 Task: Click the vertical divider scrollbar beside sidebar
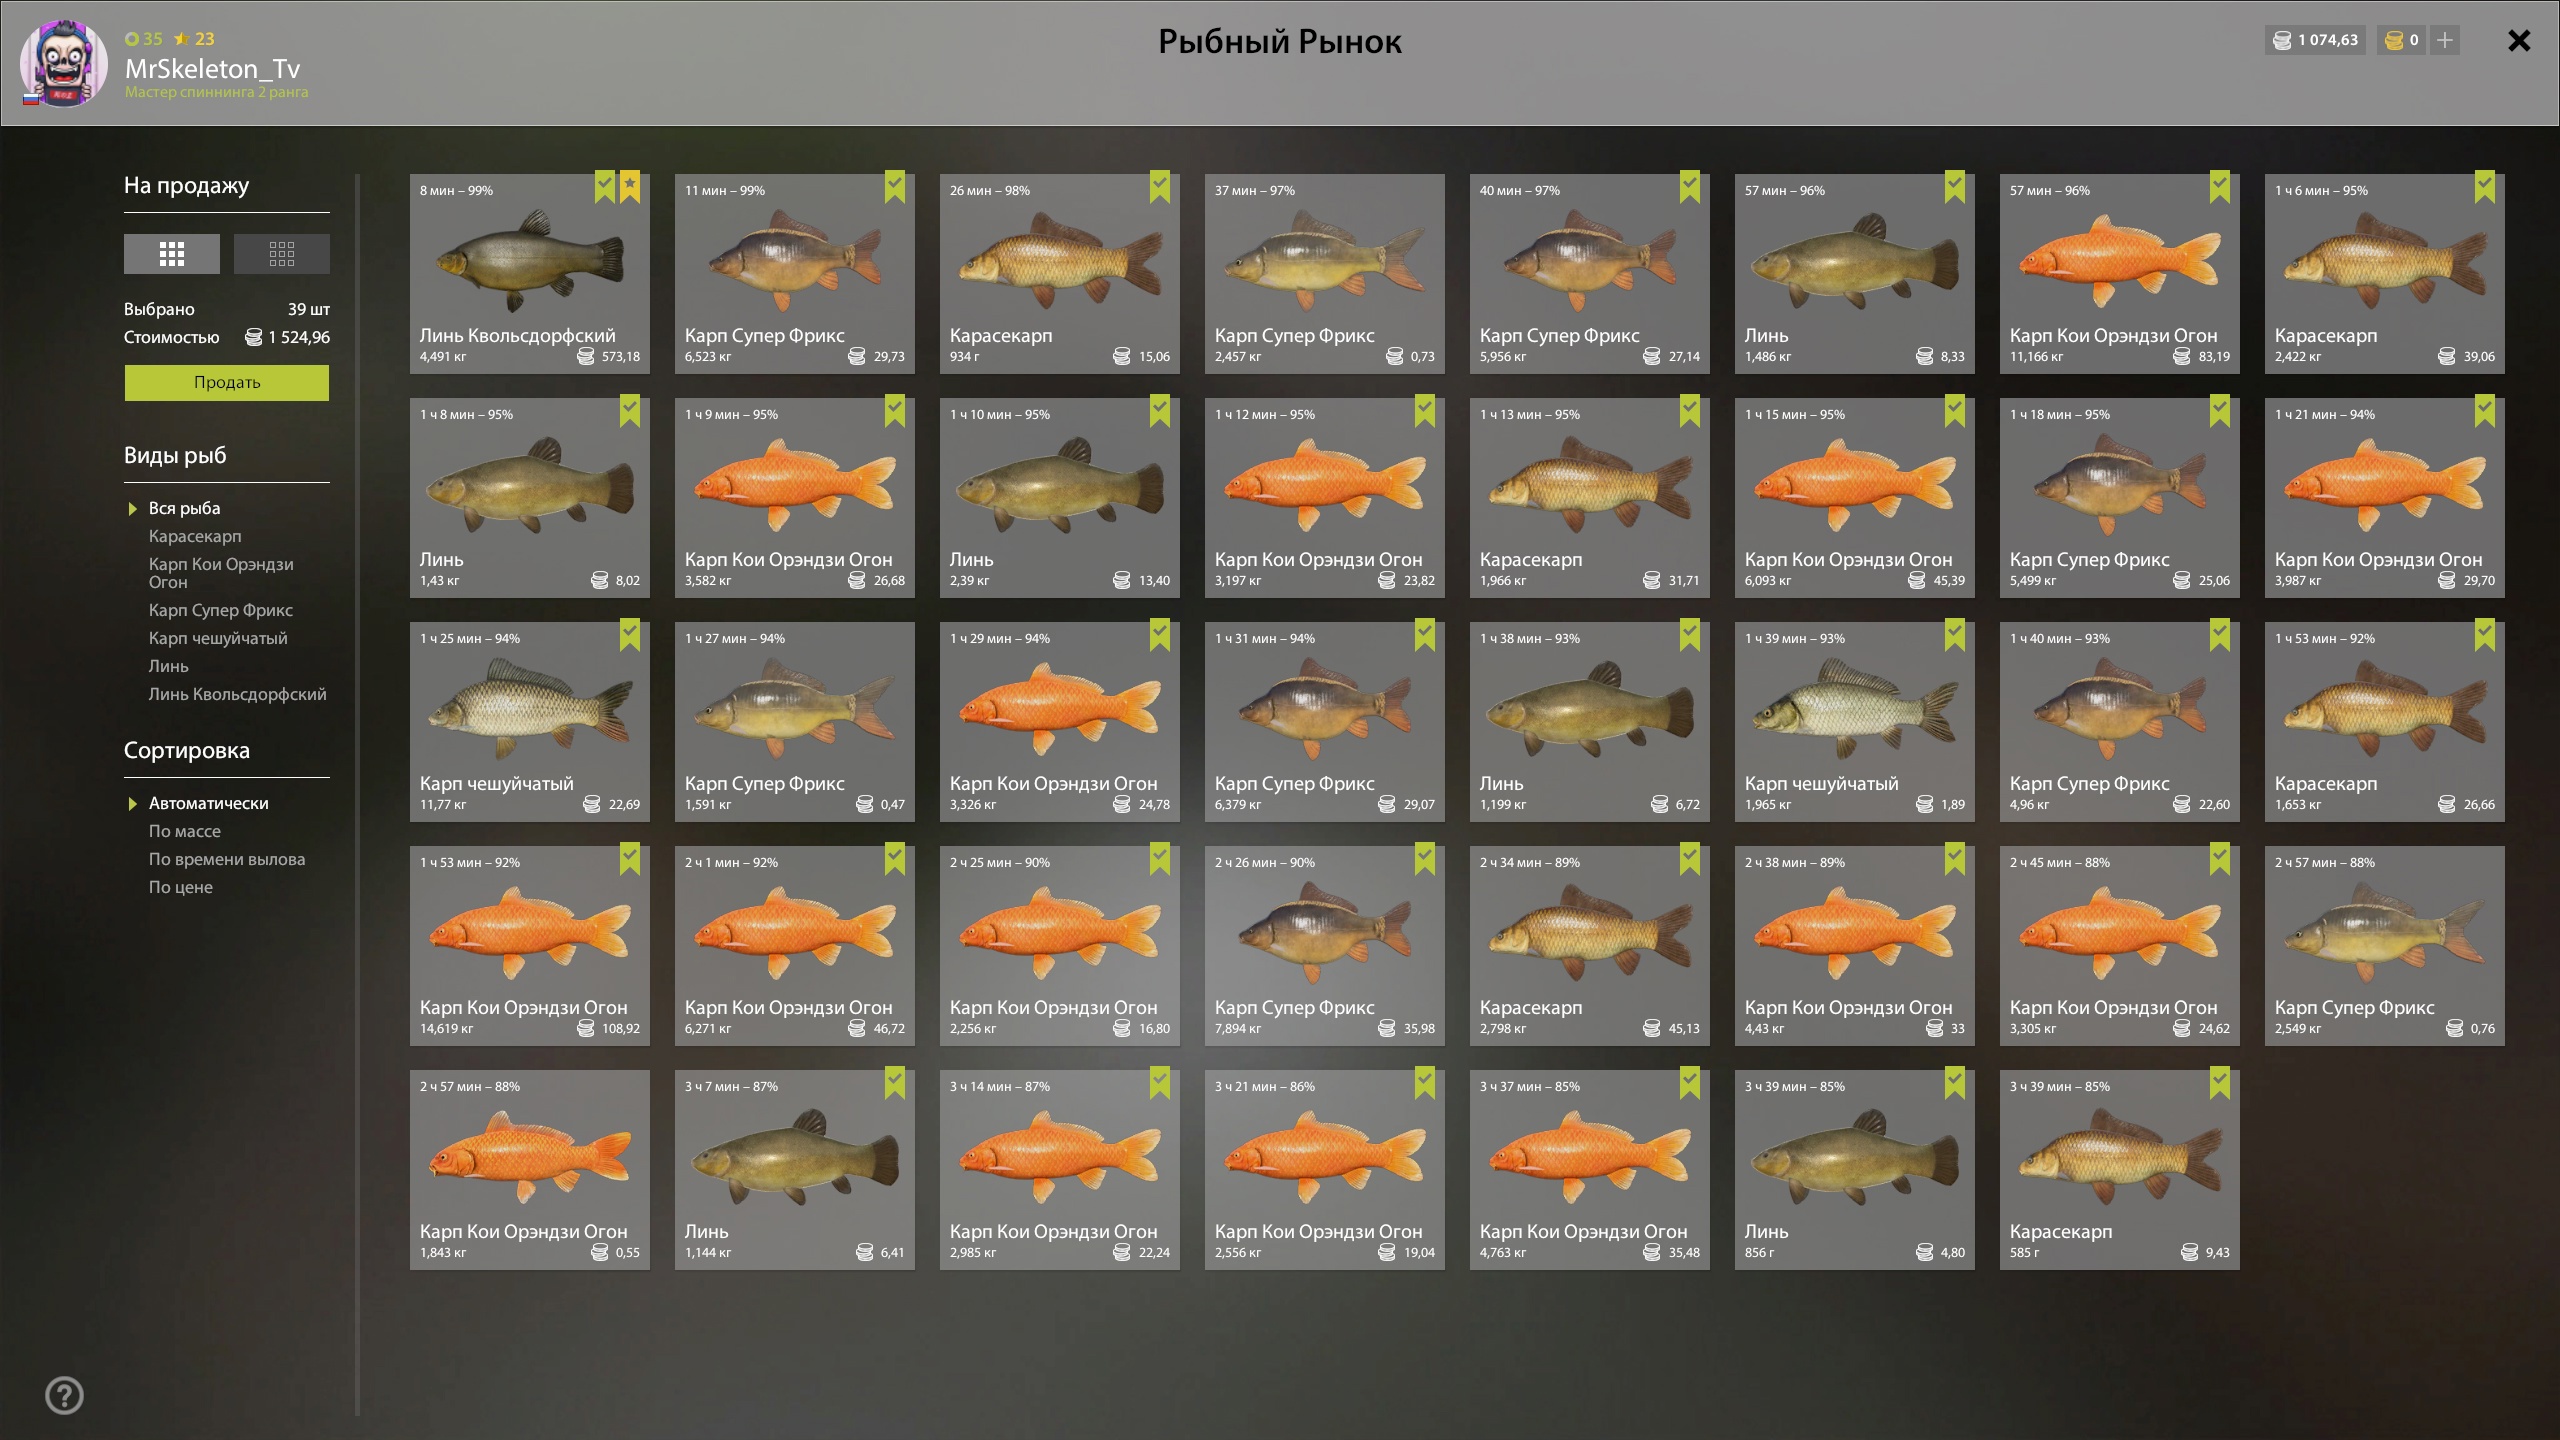pyautogui.click(x=357, y=795)
